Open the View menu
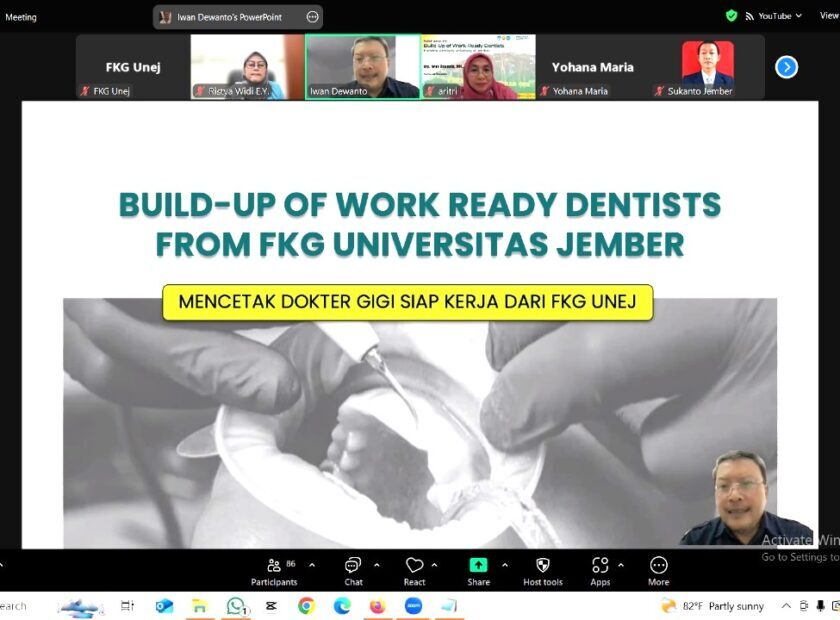 (829, 16)
